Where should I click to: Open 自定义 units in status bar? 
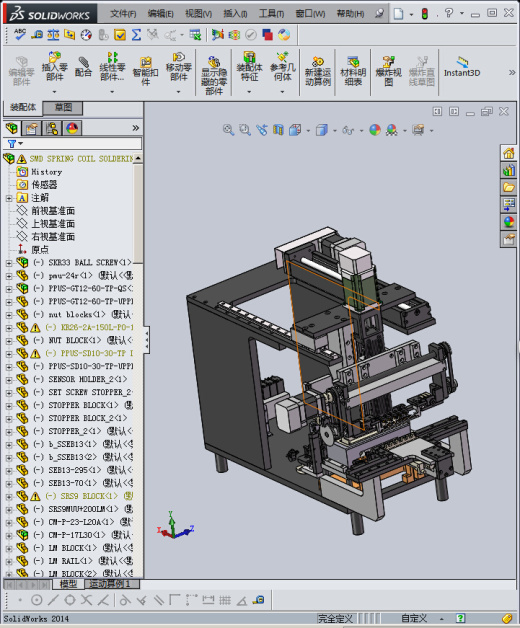coord(414,618)
